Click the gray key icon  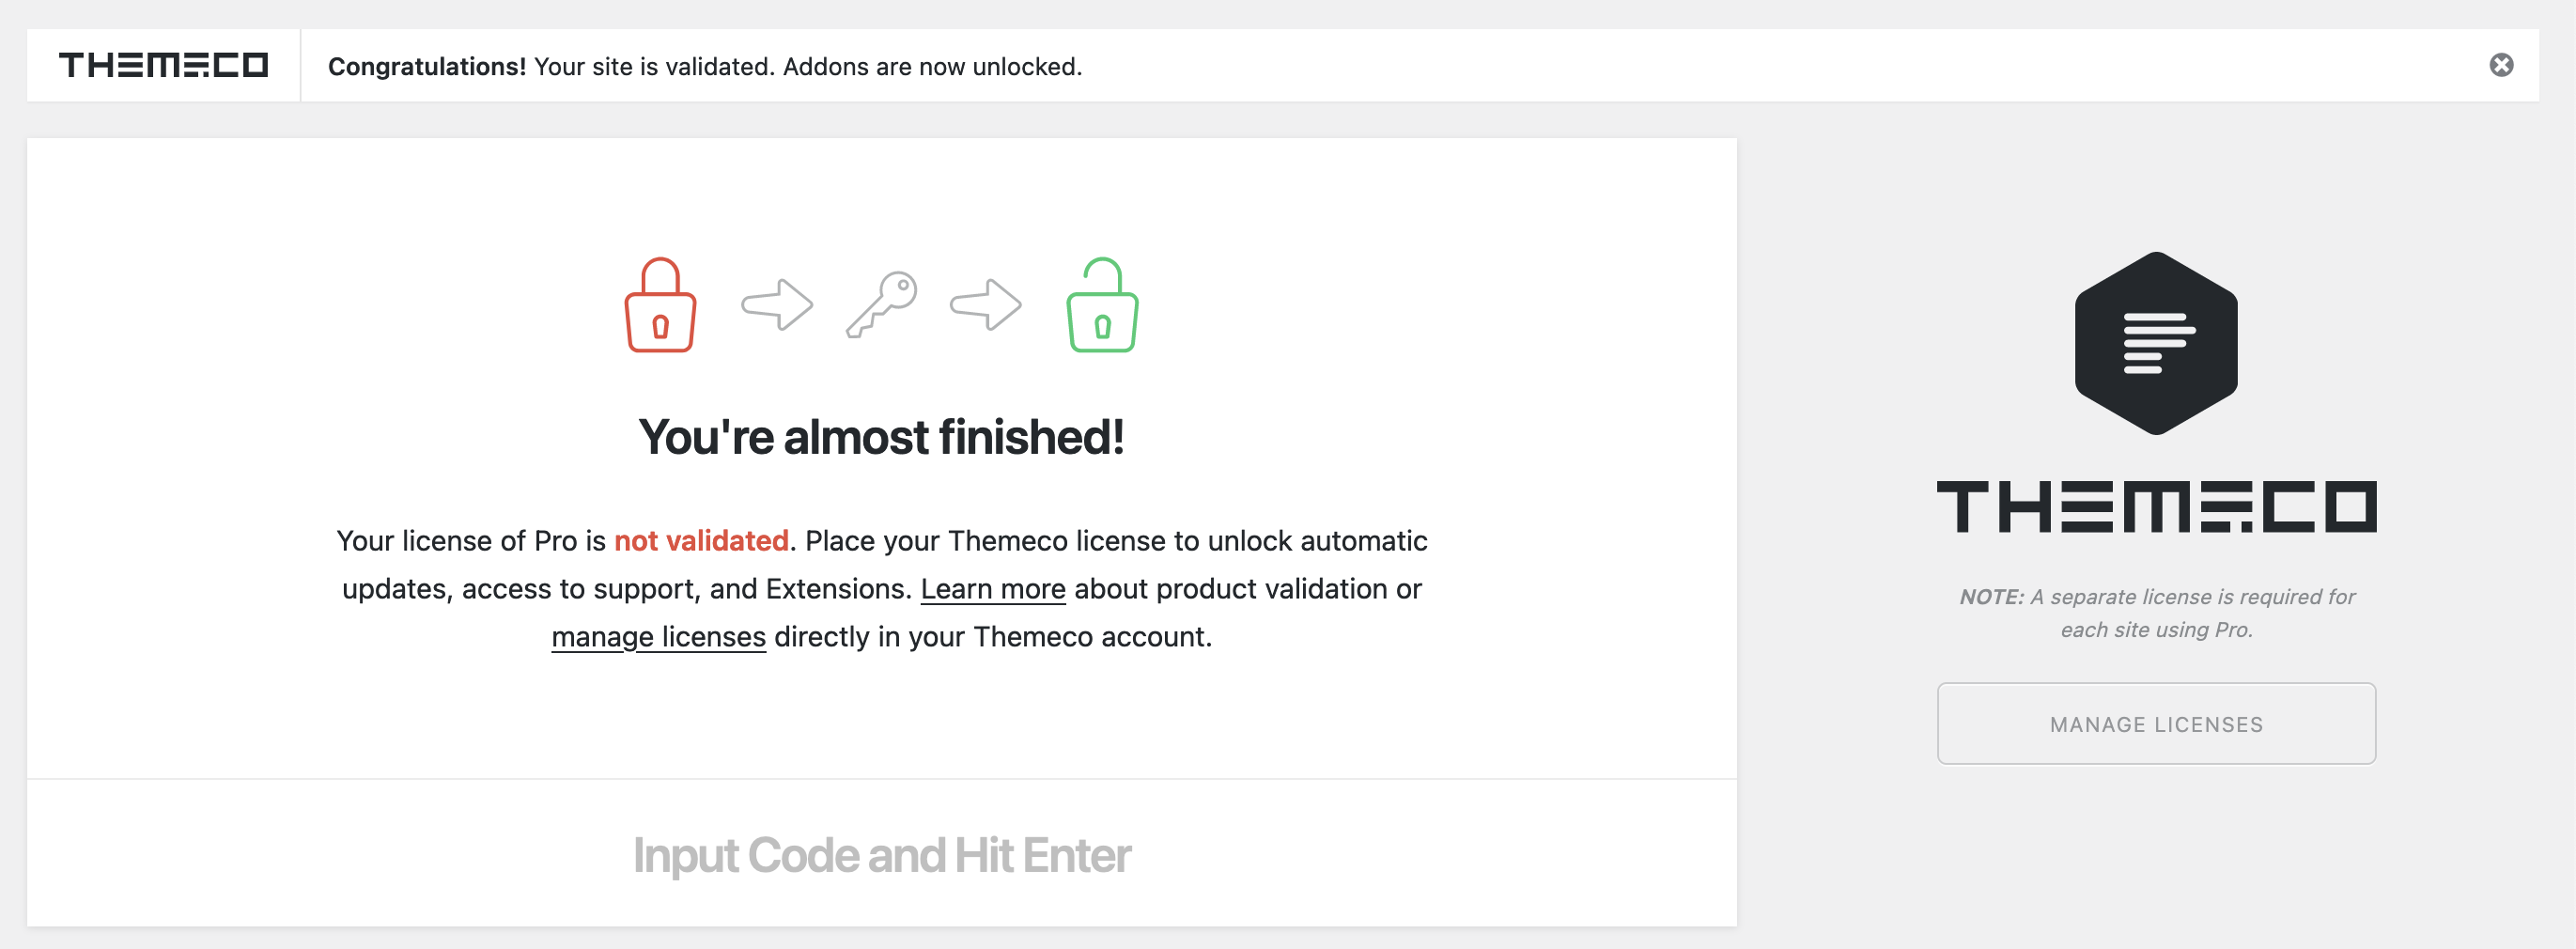click(882, 304)
